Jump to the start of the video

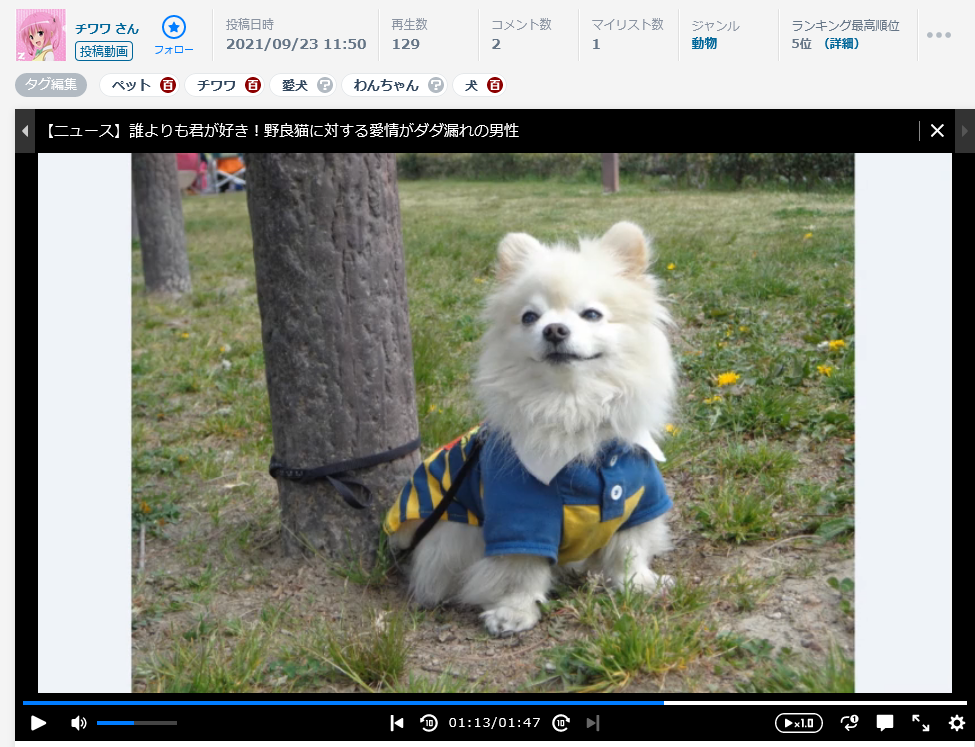point(397,723)
